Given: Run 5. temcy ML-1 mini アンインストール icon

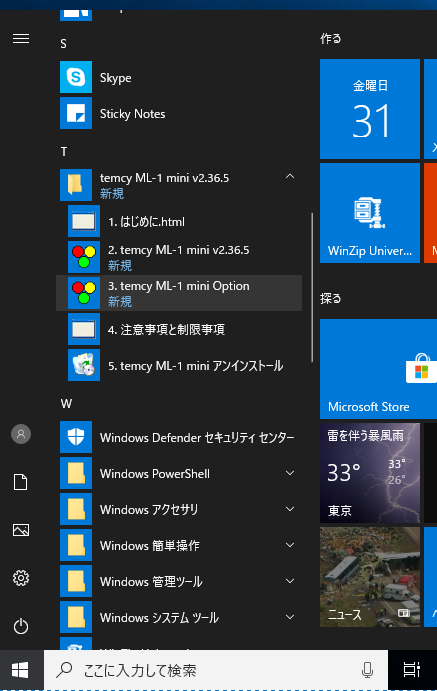Looking at the screenshot, I should [84, 365].
